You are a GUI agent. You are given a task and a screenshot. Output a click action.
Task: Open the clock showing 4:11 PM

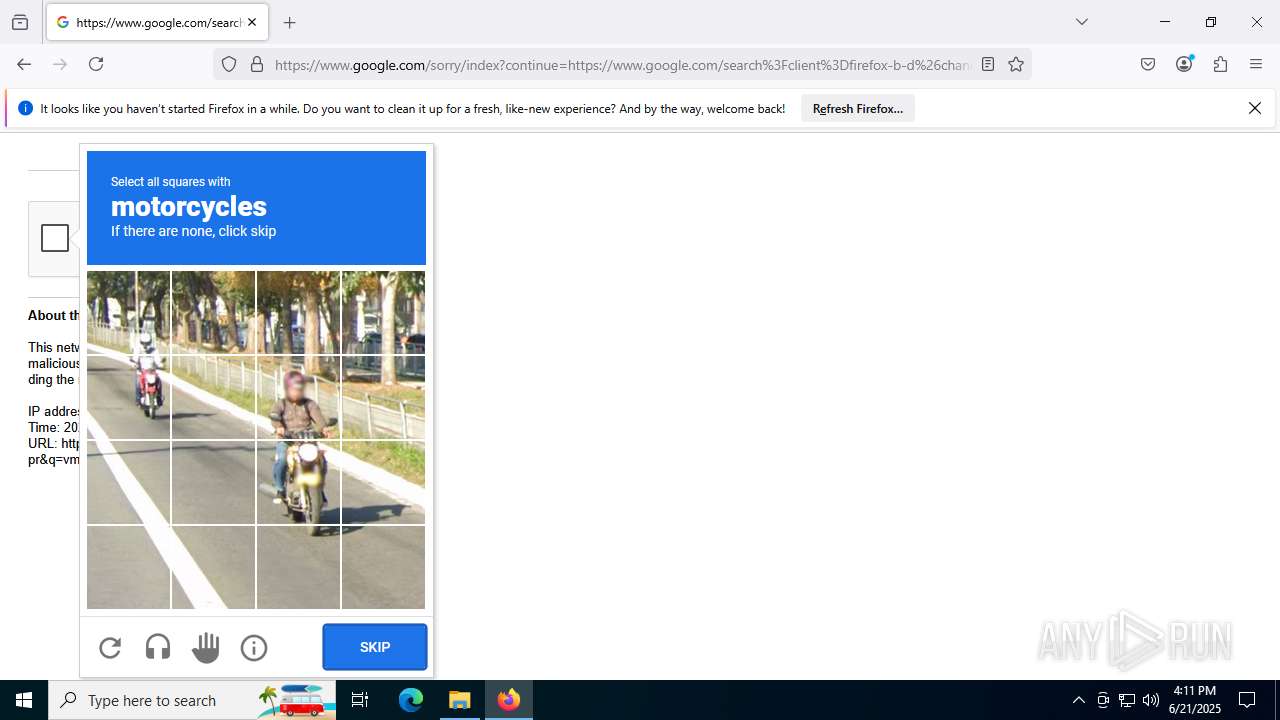[x=1195, y=700]
